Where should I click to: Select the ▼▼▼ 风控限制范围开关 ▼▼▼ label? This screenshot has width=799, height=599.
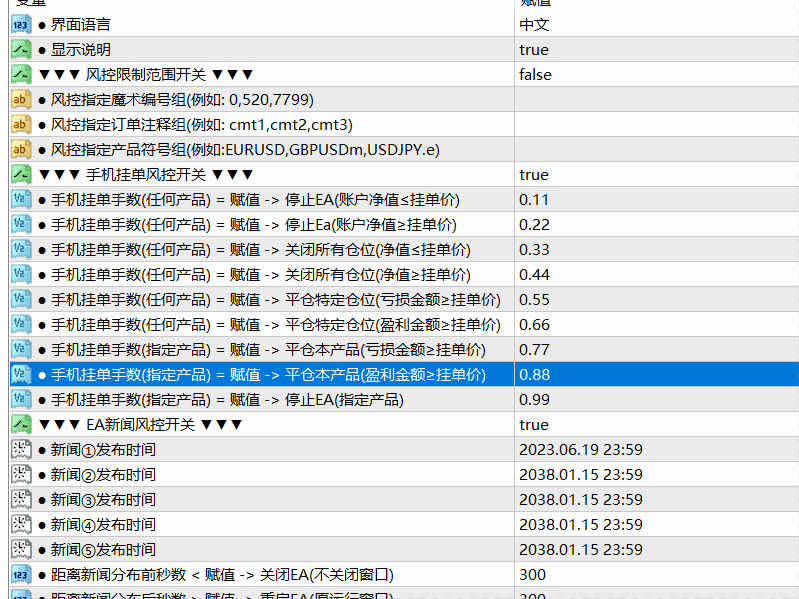(x=146, y=74)
